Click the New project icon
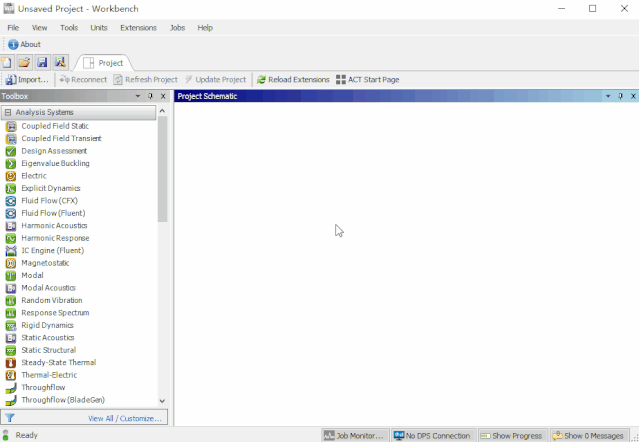The width and height of the screenshot is (639, 442). pyautogui.click(x=7, y=62)
